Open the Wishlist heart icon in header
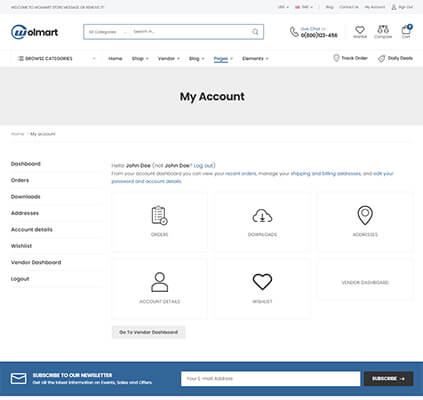 pos(360,30)
